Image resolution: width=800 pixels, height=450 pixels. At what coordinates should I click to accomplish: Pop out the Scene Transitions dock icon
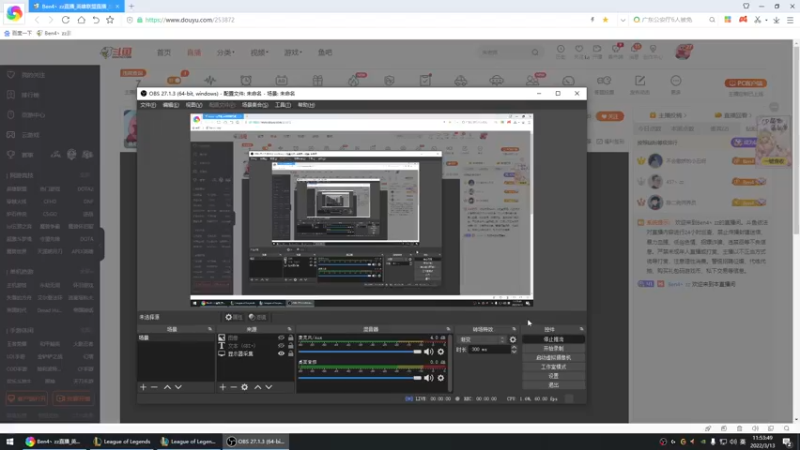[x=514, y=329]
